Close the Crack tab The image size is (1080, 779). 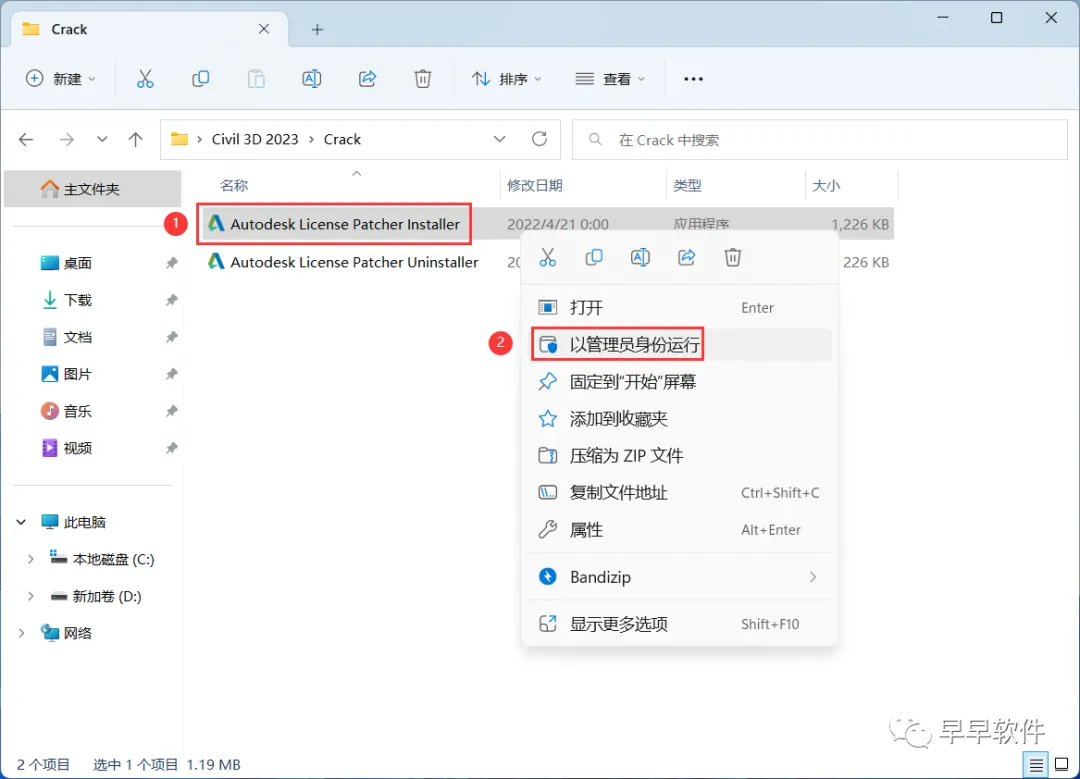point(264,29)
